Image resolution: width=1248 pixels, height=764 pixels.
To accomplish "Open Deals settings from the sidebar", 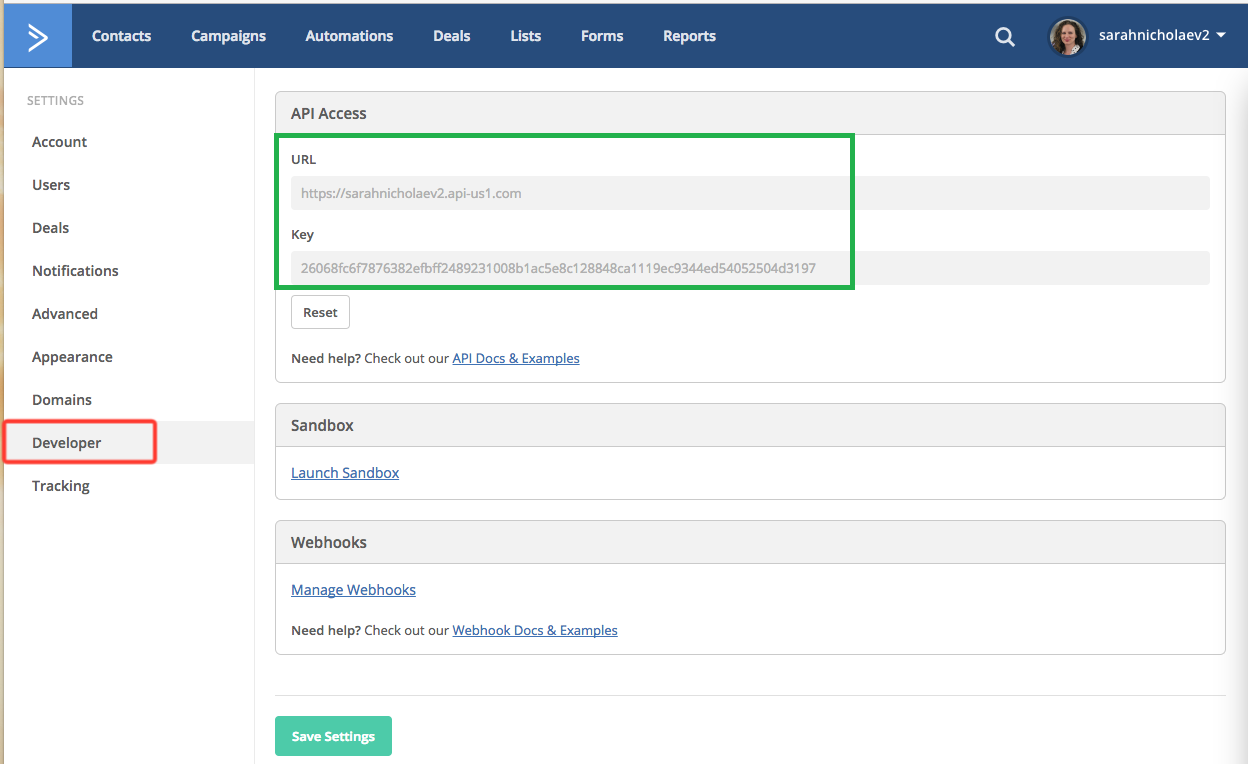I will [x=50, y=227].
